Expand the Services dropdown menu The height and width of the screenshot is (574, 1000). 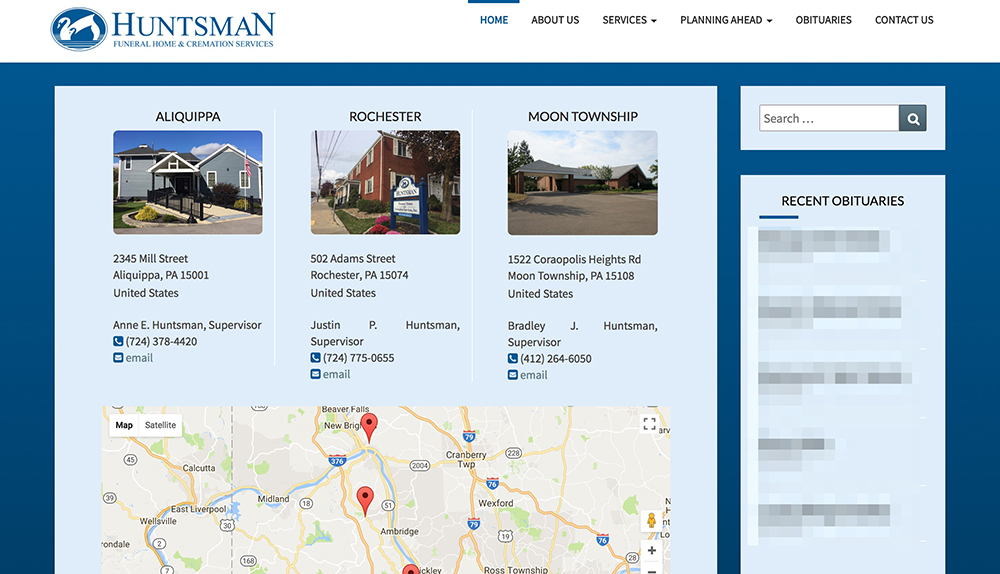629,20
